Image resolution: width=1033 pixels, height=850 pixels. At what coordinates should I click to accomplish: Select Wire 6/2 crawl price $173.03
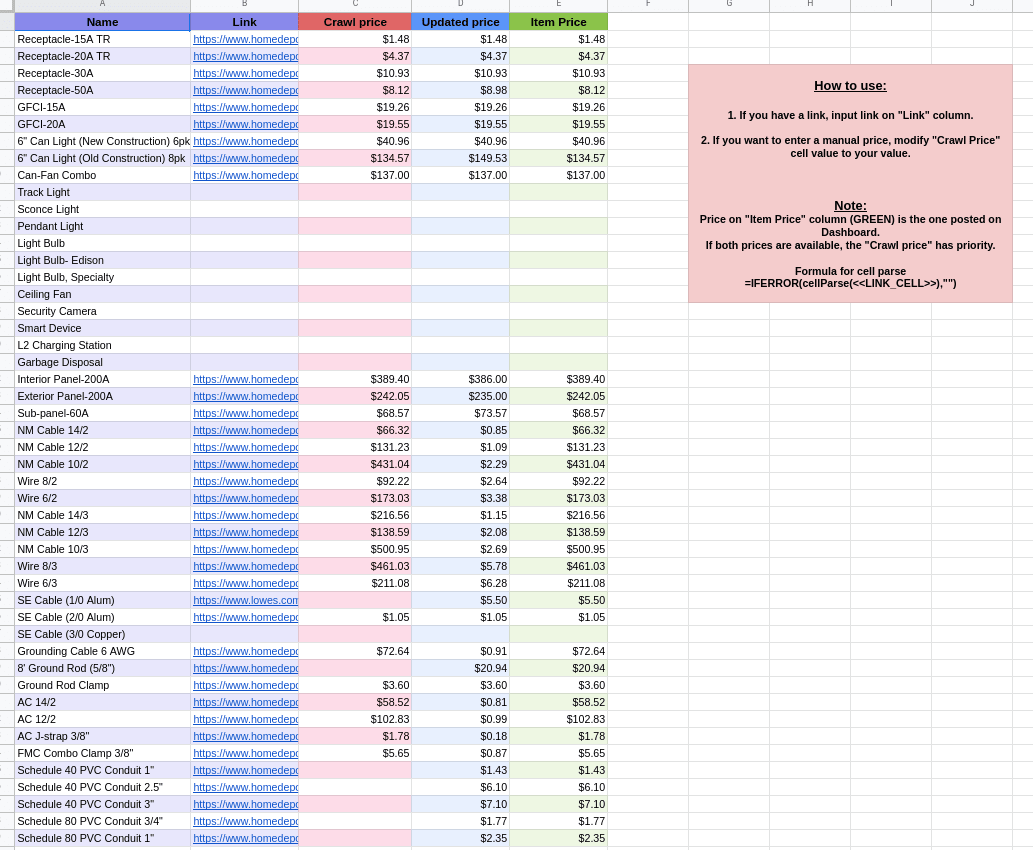(x=355, y=498)
